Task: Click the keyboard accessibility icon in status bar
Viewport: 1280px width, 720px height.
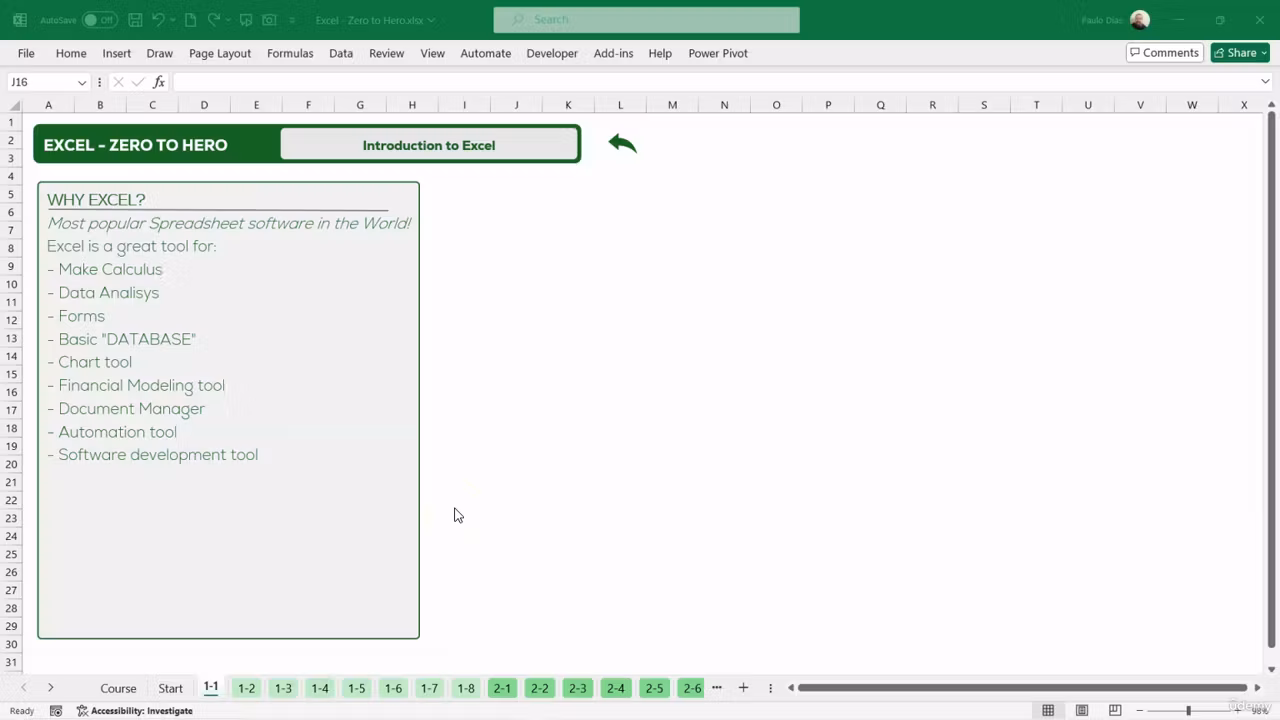Action: coord(54,710)
